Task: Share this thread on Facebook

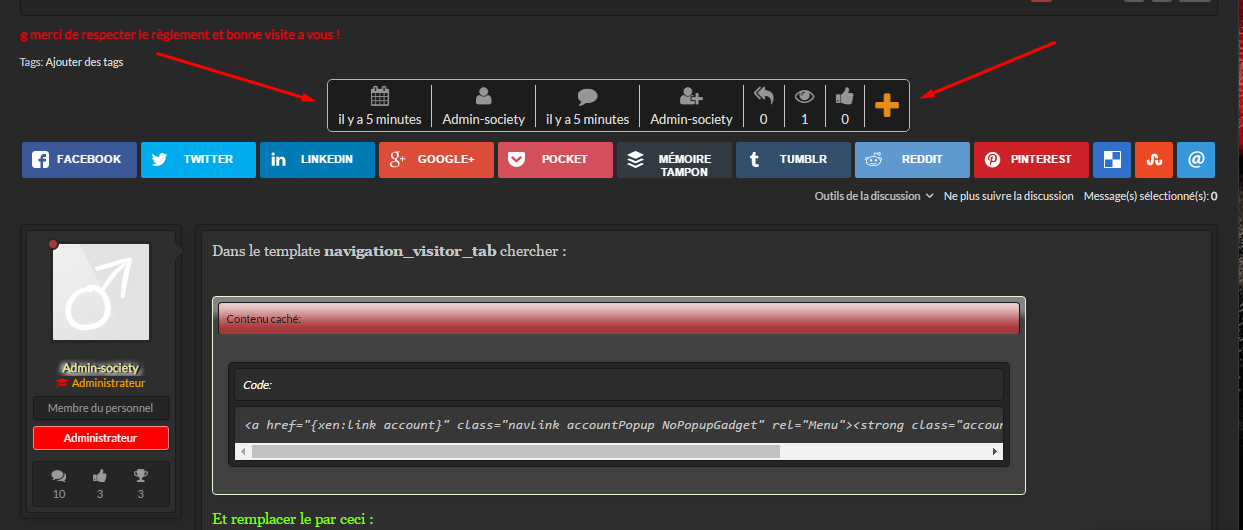Action: pos(79,160)
